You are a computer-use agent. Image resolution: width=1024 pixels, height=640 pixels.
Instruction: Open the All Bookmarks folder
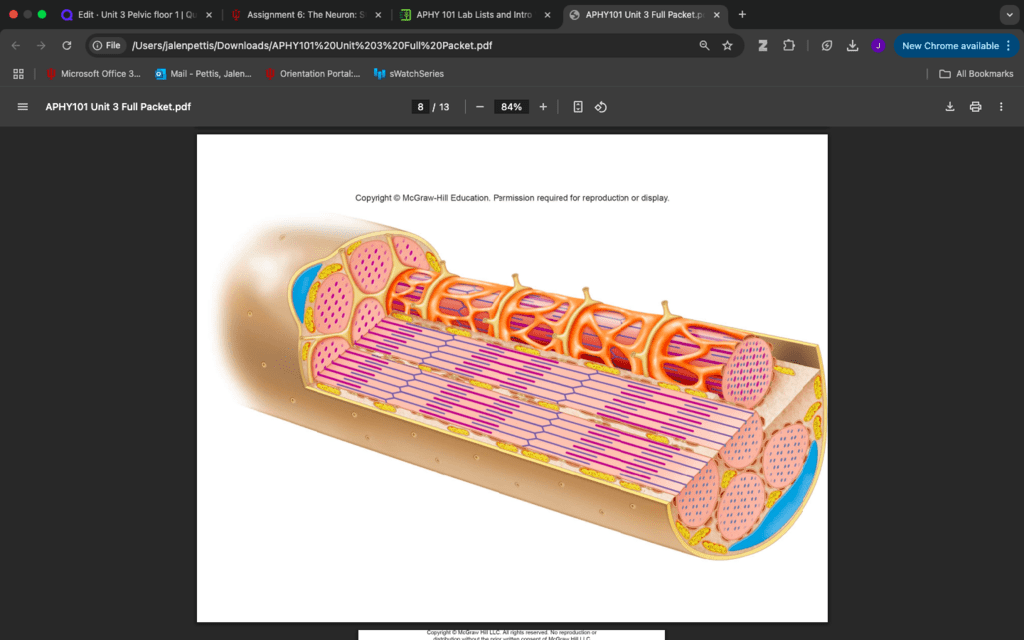click(x=976, y=74)
